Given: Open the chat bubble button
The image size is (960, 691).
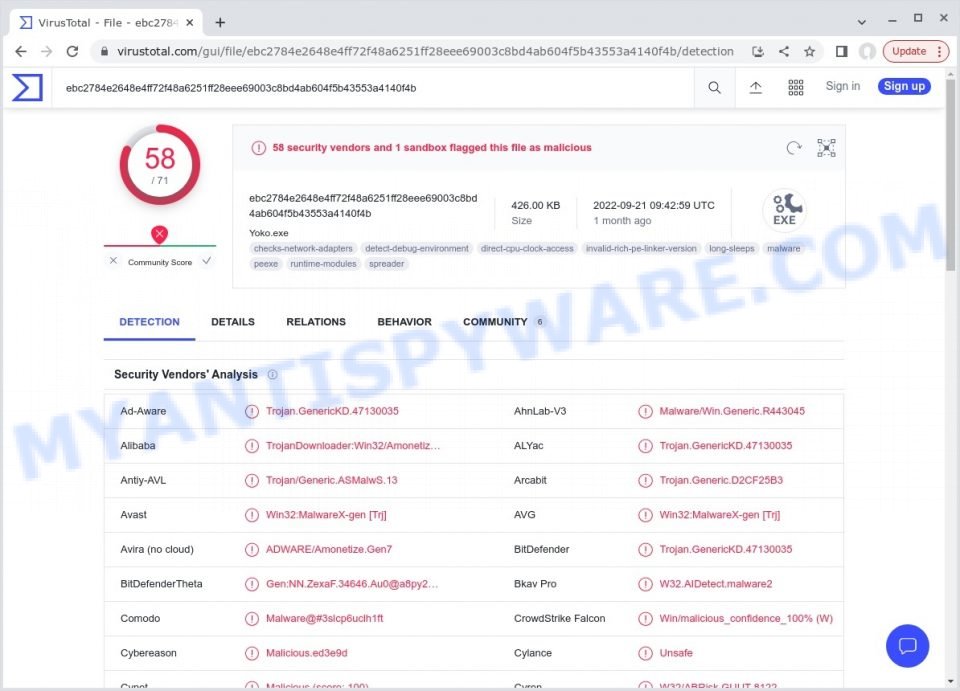Looking at the screenshot, I should [x=907, y=646].
